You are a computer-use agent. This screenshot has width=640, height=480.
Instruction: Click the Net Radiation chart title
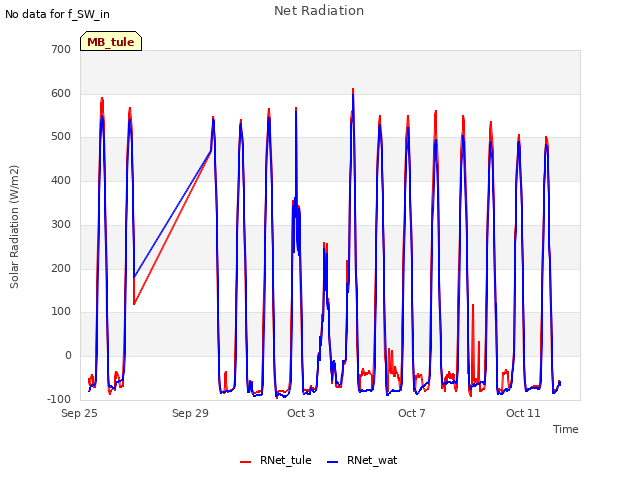(319, 11)
